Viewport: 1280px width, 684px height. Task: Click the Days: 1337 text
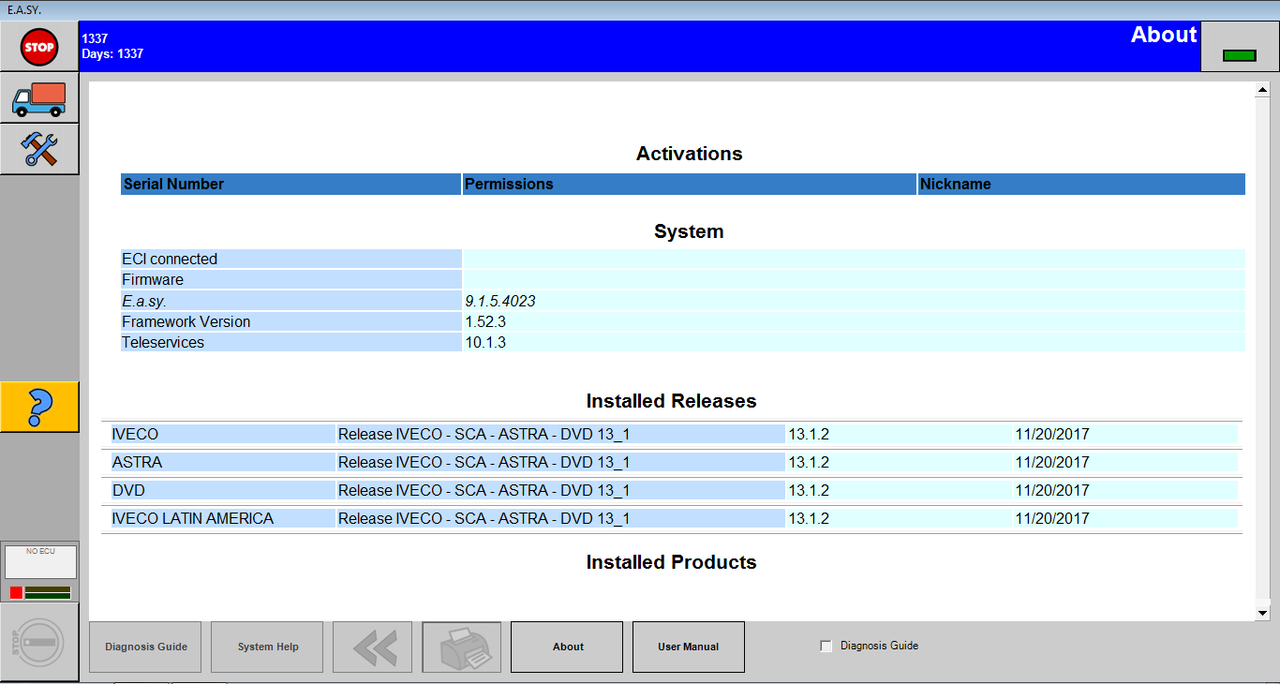(x=112, y=54)
